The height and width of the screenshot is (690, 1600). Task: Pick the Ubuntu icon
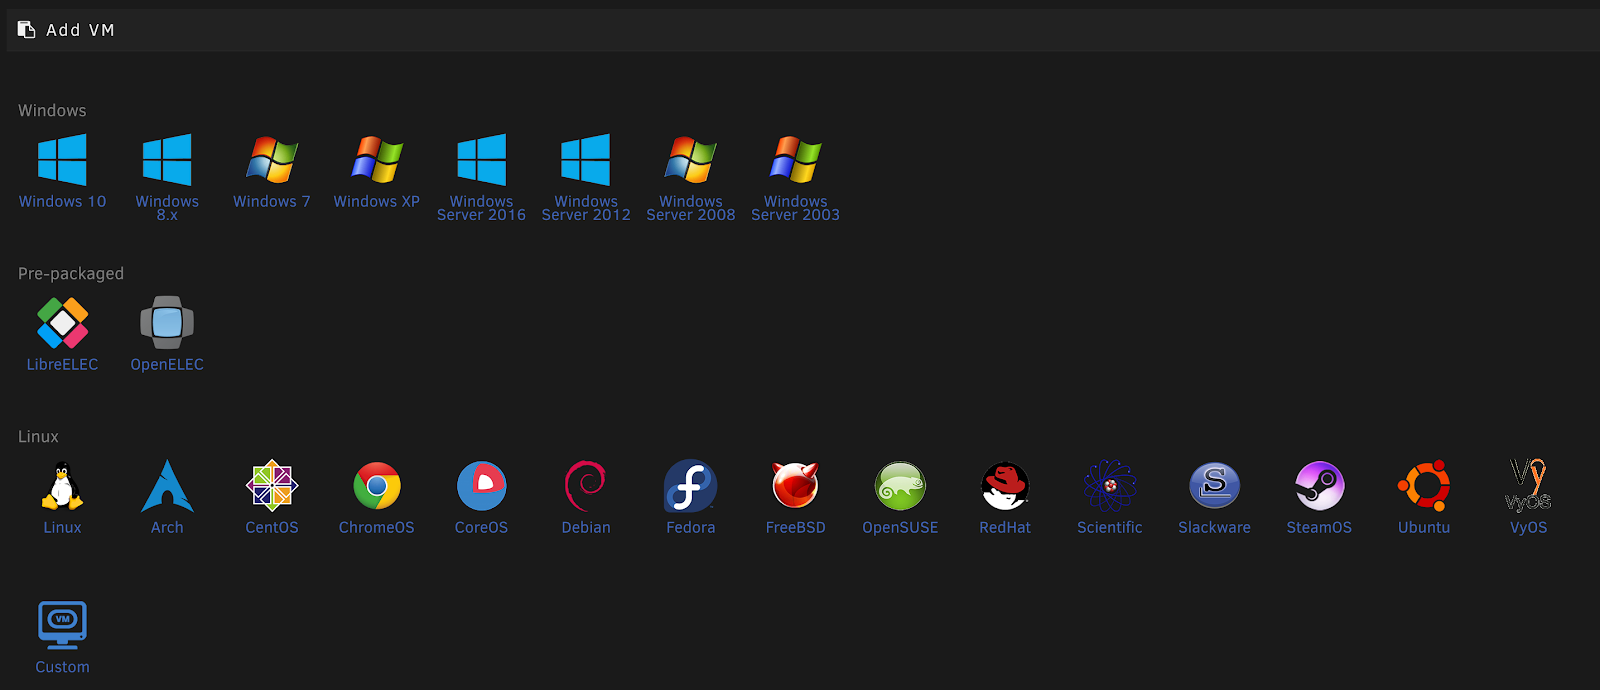tap(1424, 486)
